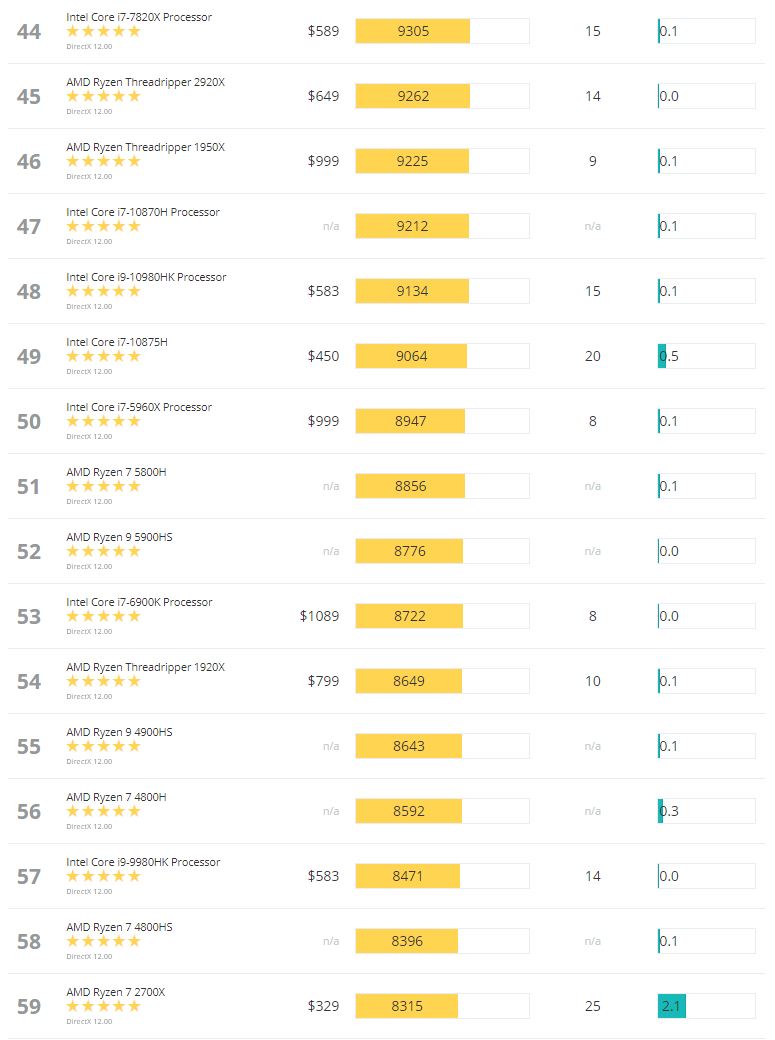The image size is (775, 1040).
Task: Click the star rating of Core i9-9980HK
Action: [104, 876]
